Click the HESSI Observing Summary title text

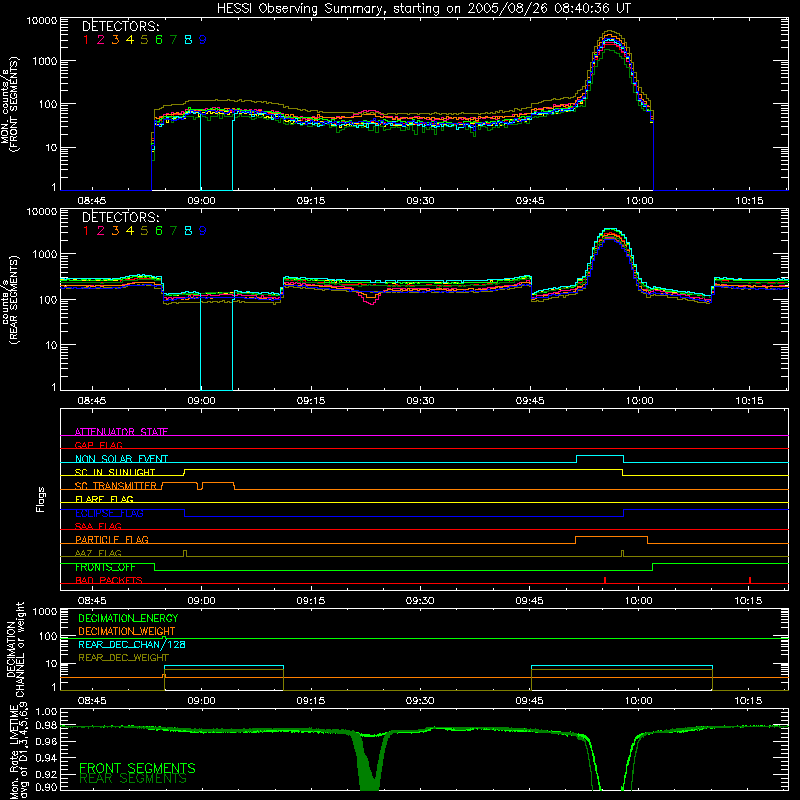tap(423, 9)
